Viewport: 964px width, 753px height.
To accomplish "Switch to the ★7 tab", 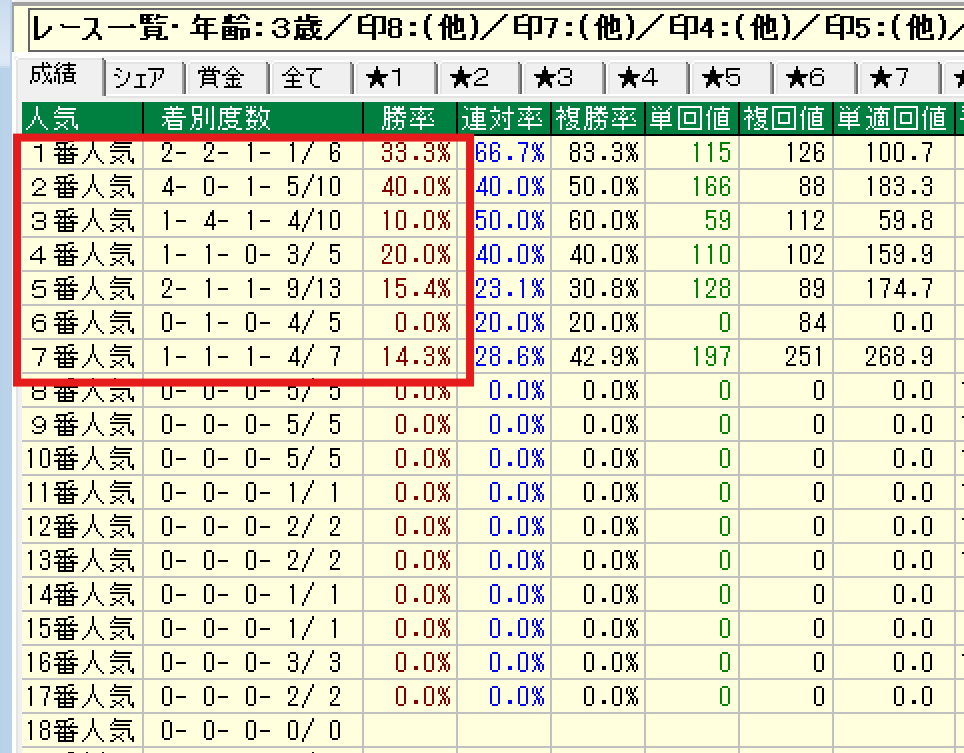I will (889, 78).
